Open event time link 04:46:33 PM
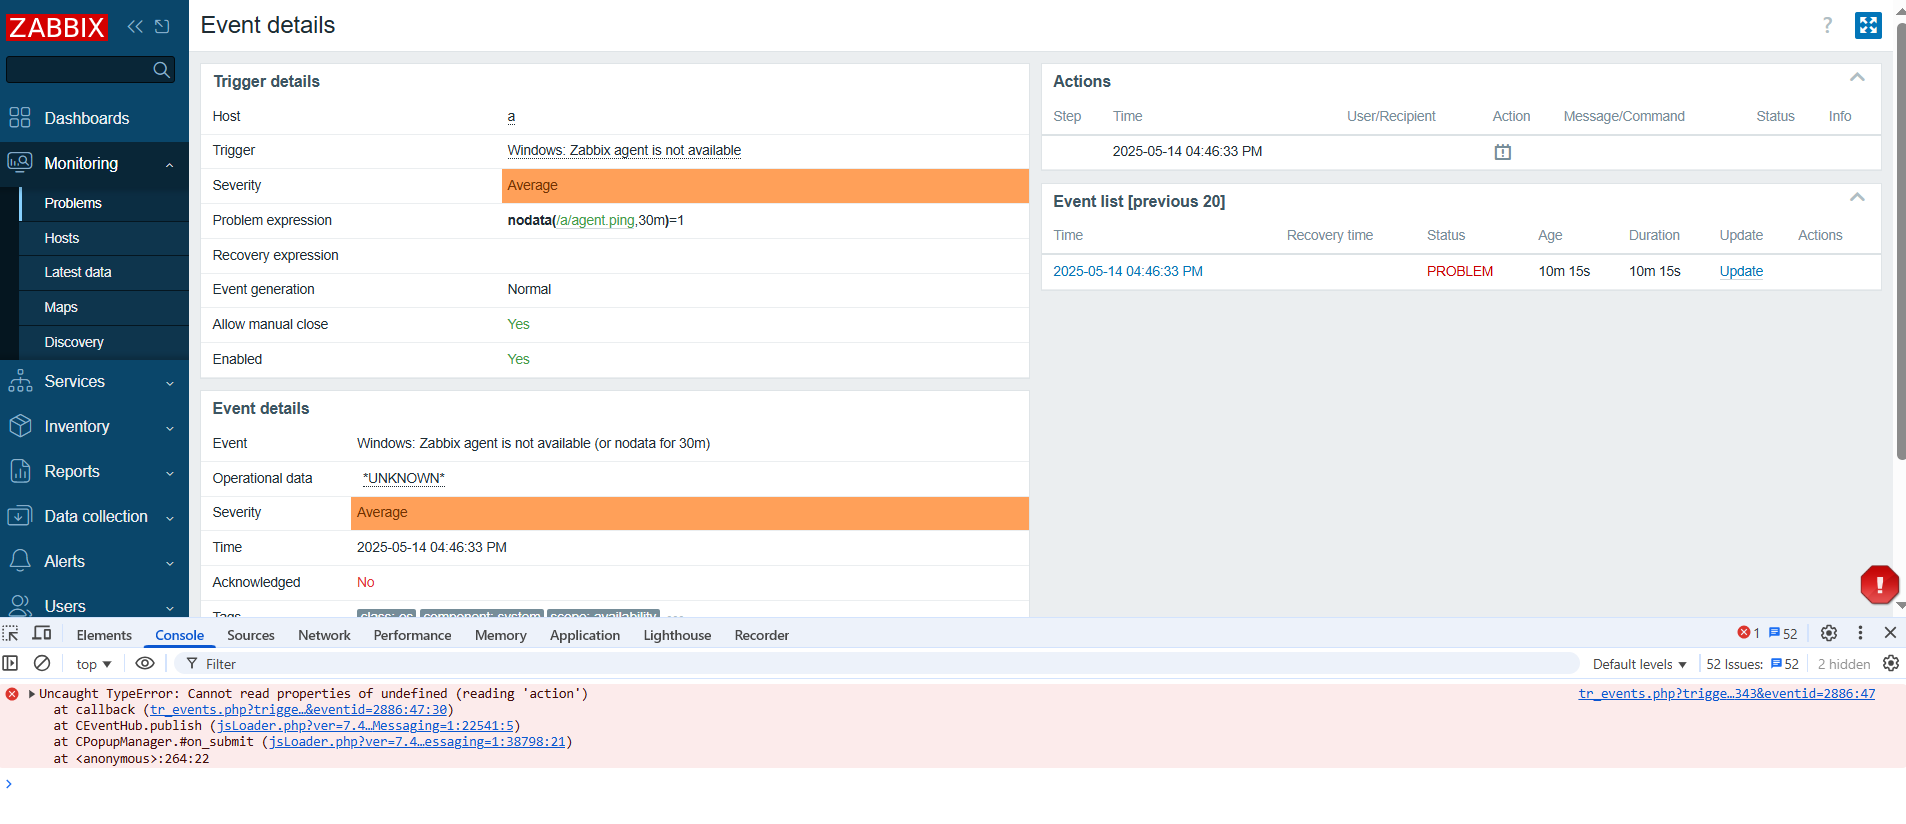The width and height of the screenshot is (1906, 824). coord(1128,271)
